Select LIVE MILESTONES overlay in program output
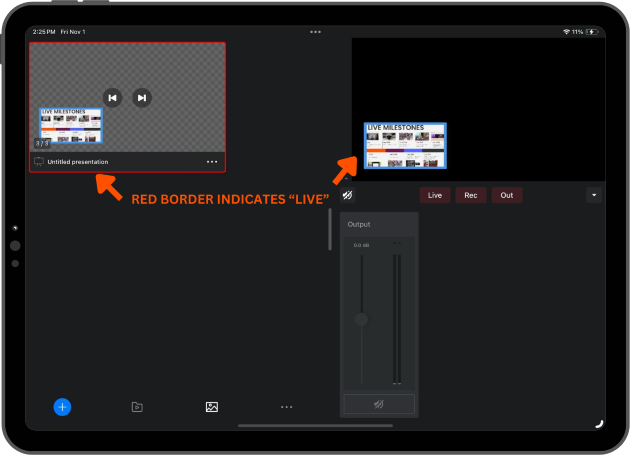The image size is (630, 455). [x=405, y=146]
